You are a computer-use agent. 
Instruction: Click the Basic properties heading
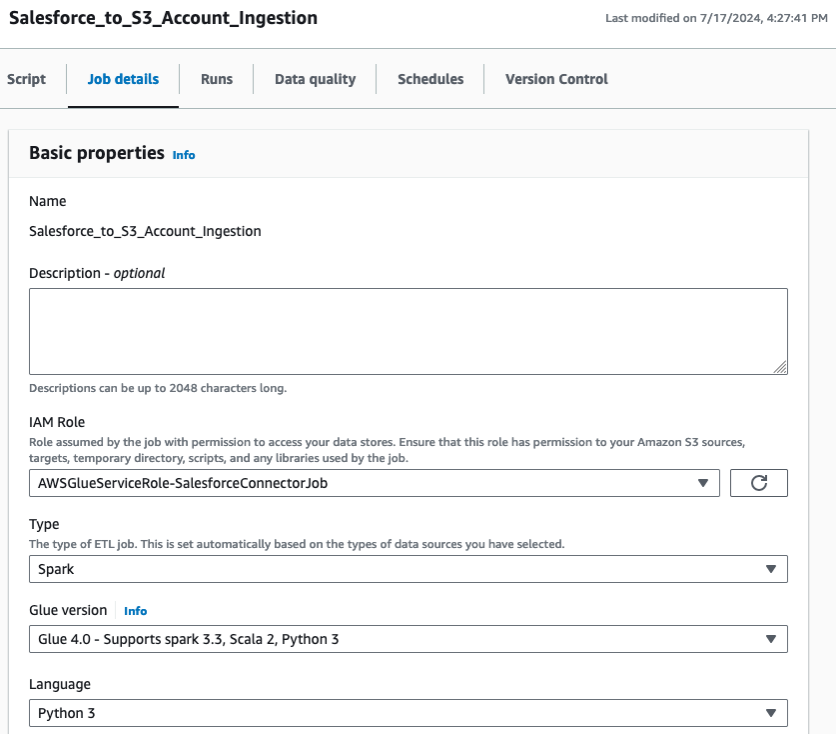click(97, 153)
